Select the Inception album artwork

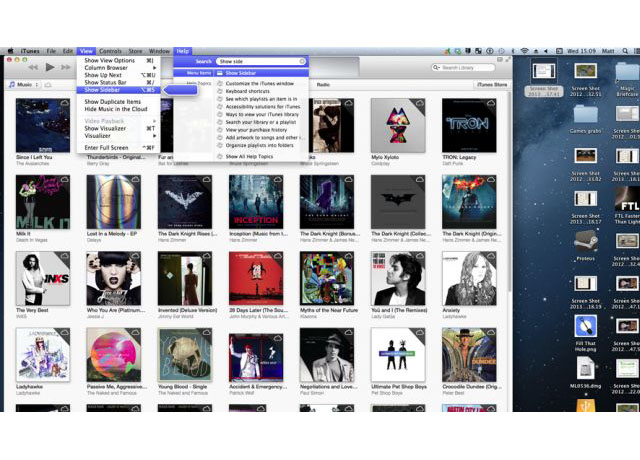(256, 202)
